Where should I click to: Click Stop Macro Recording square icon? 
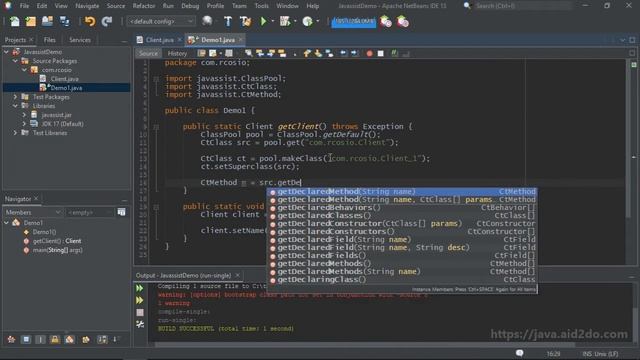coord(380,53)
